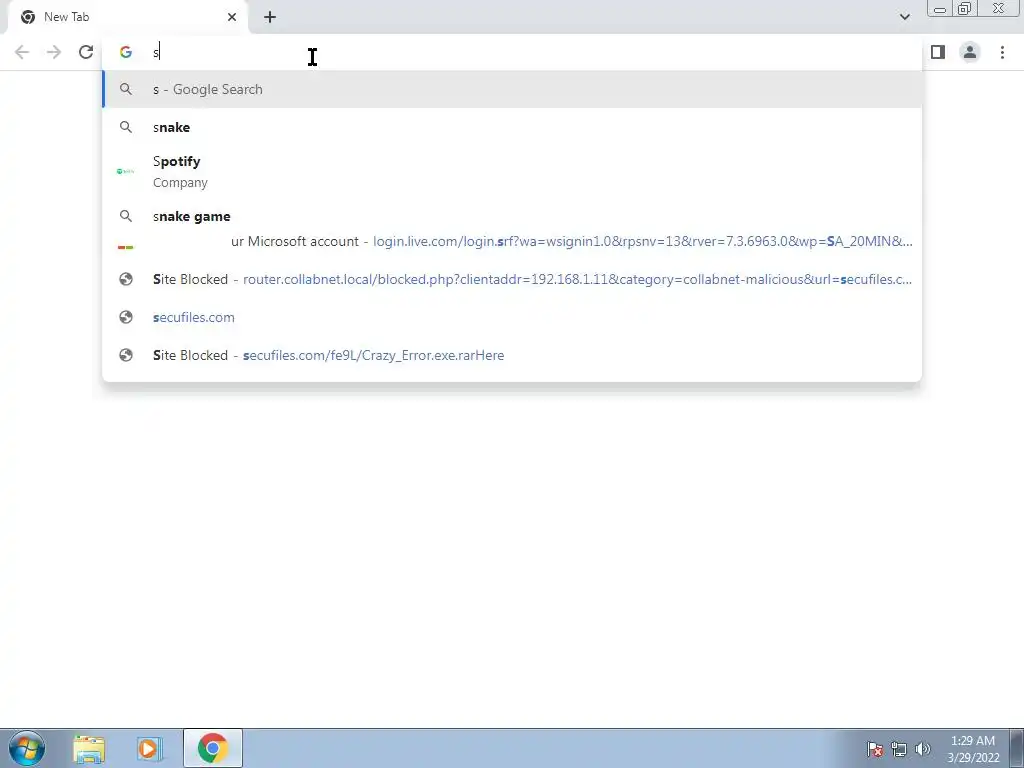The image size is (1024, 768).
Task: Open a new tab with plus button
Action: pos(270,17)
